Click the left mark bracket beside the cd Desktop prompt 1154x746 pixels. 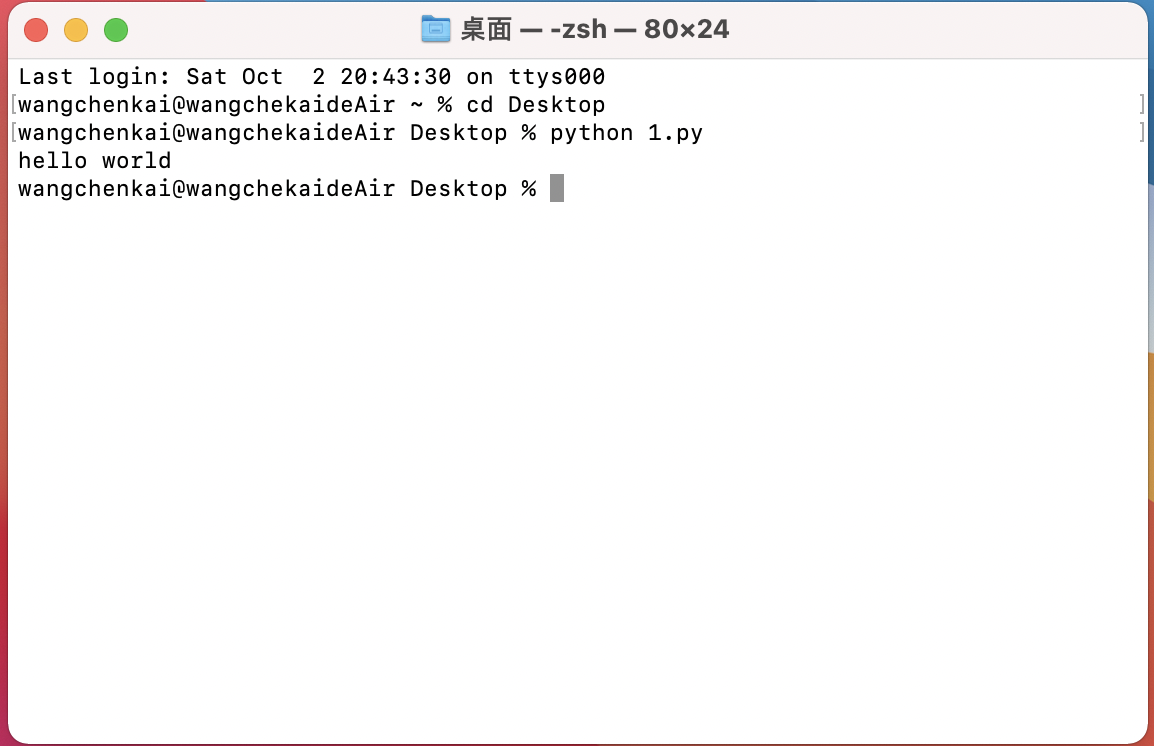coord(14,104)
